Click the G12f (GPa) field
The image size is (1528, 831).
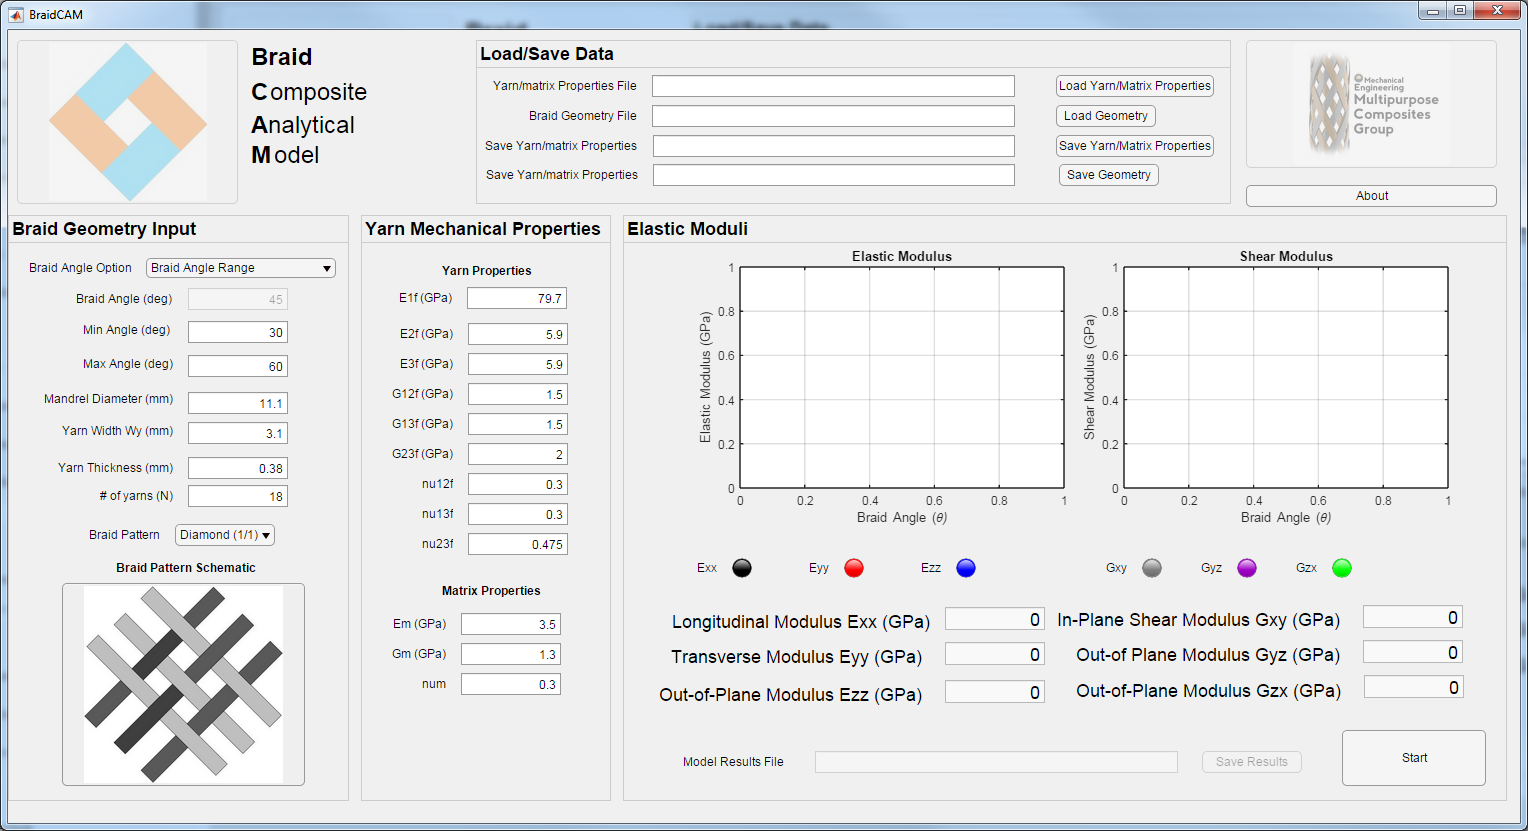coord(518,394)
